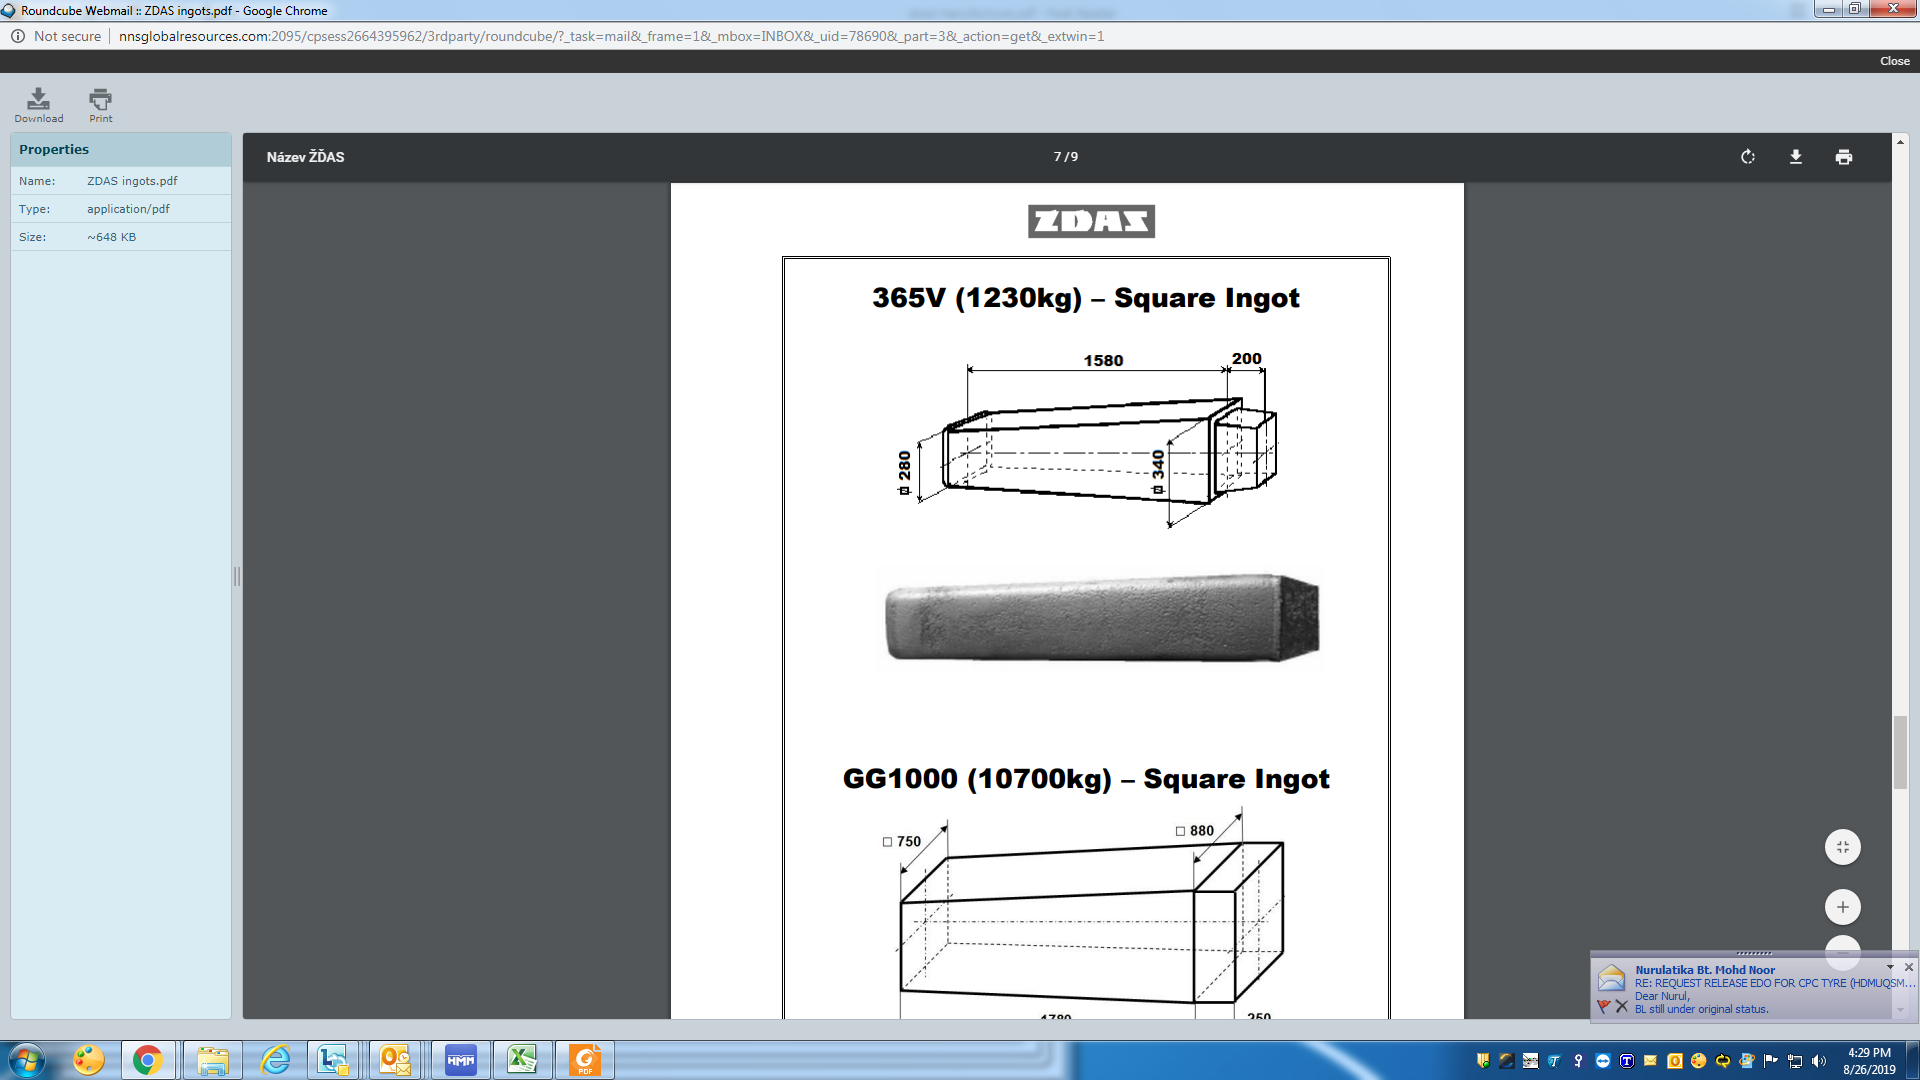Open the Lync app in taskbar
Viewport: 1920px width, 1080px height.
click(333, 1060)
